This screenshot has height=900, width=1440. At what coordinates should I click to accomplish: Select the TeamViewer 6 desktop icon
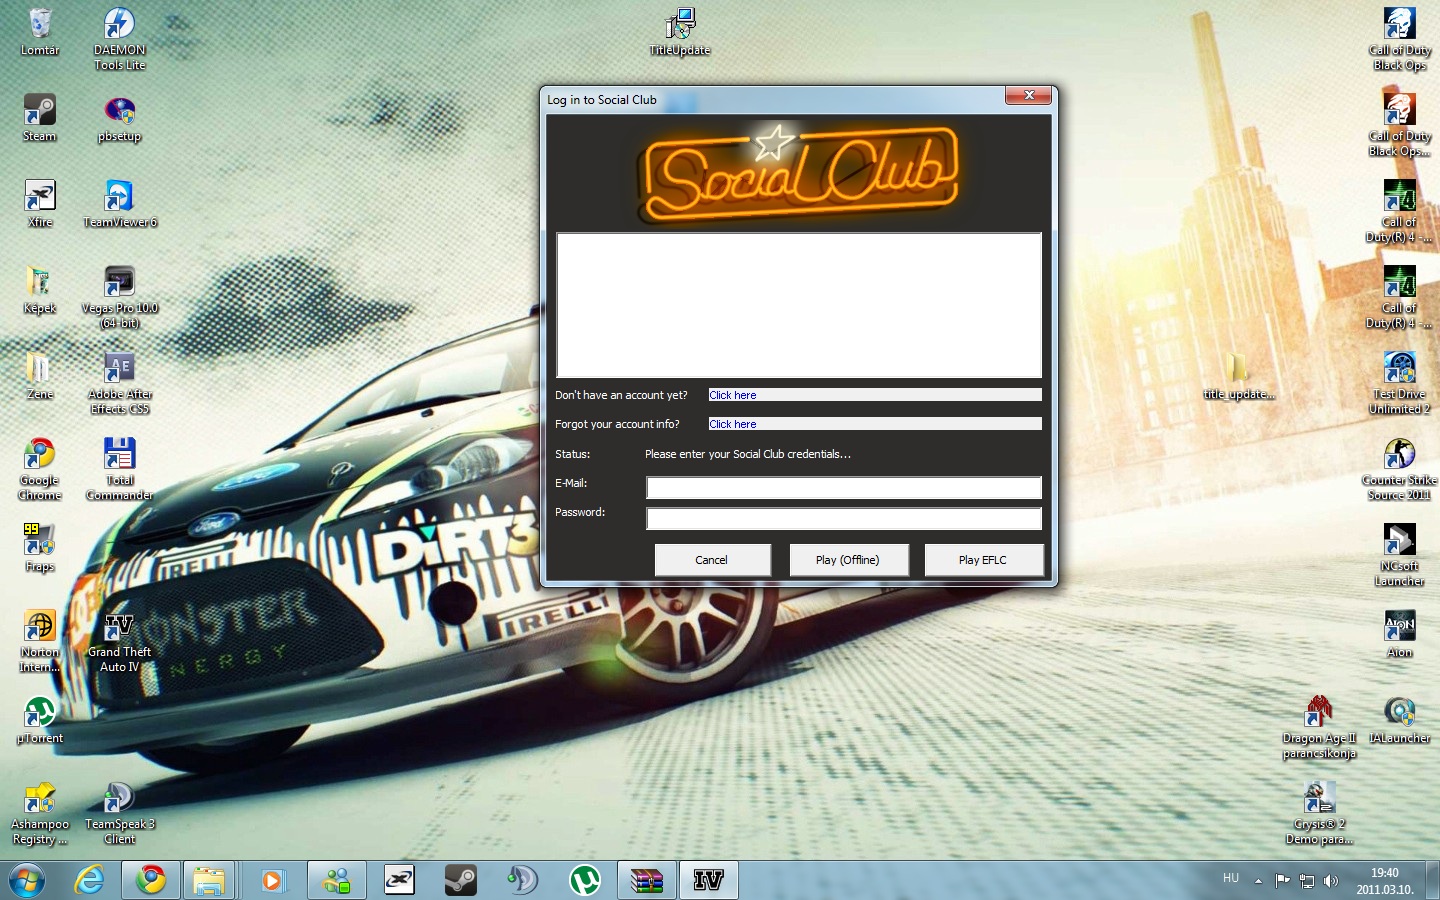click(120, 204)
